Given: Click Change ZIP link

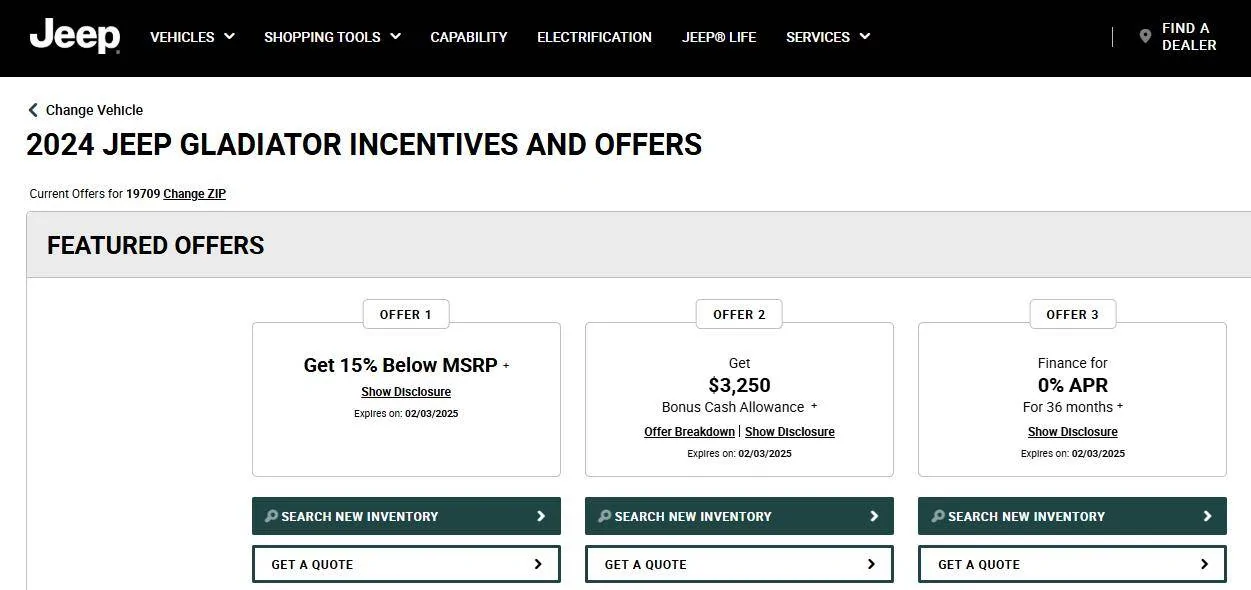Looking at the screenshot, I should click(x=195, y=194).
